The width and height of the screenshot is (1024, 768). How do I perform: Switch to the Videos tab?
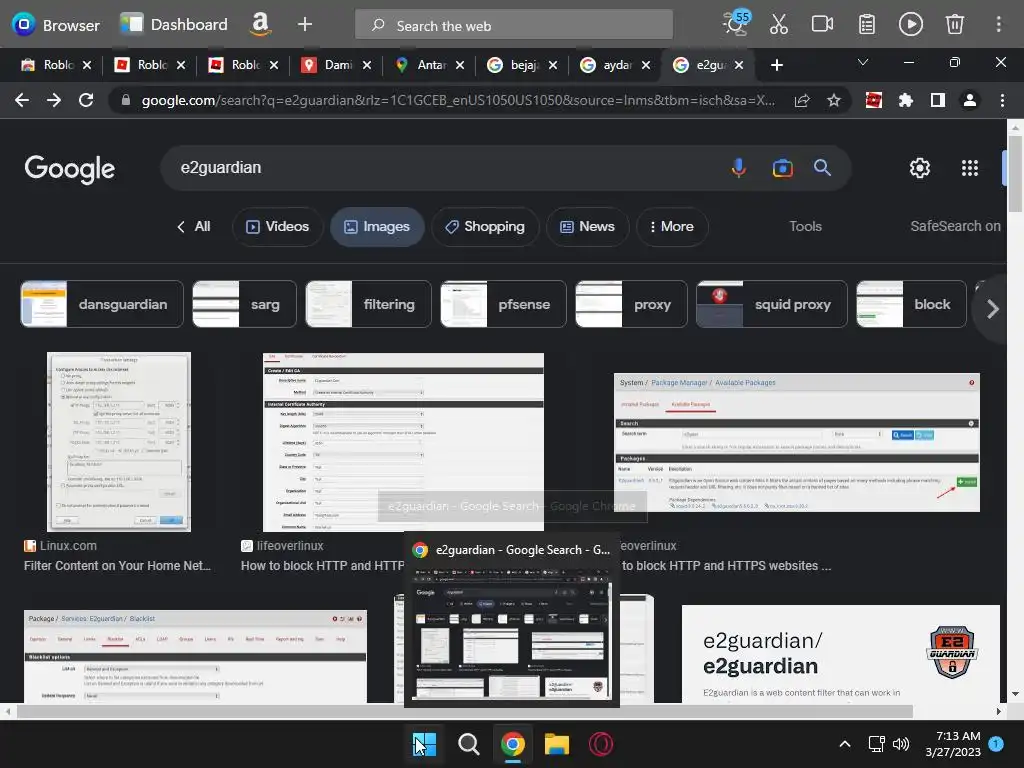coord(278,227)
